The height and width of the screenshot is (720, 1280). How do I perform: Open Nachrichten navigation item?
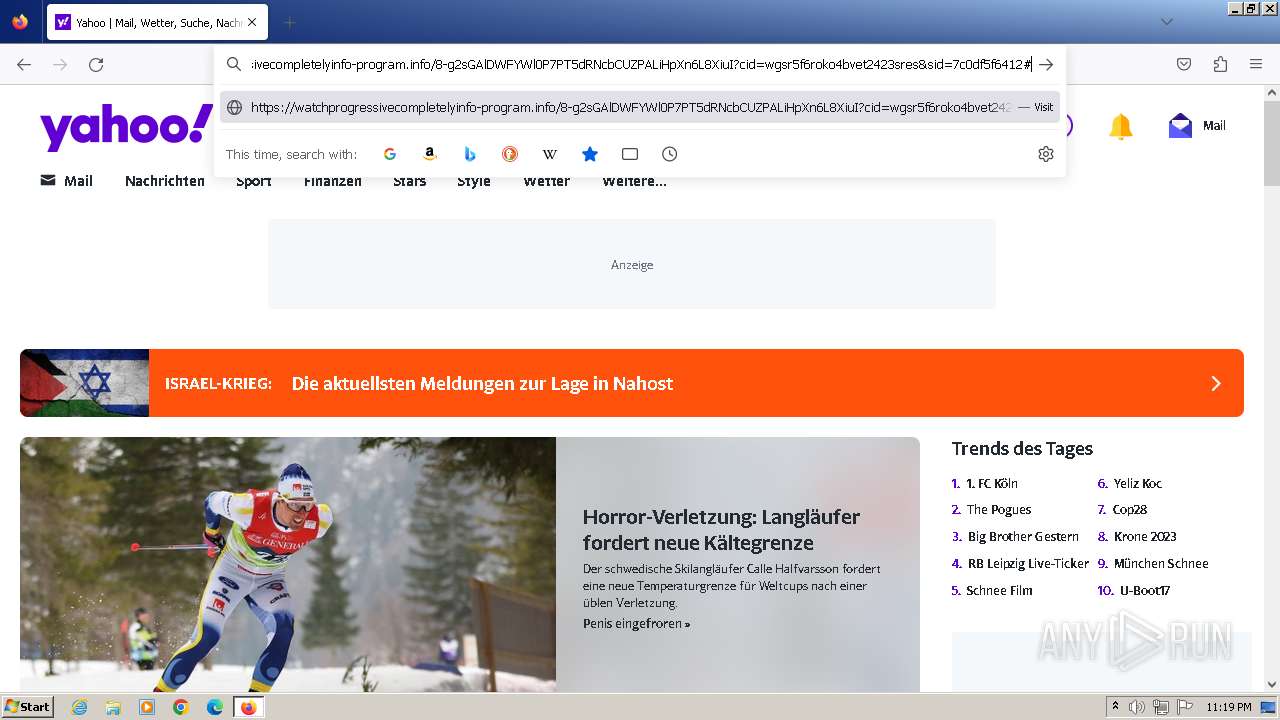click(x=165, y=181)
